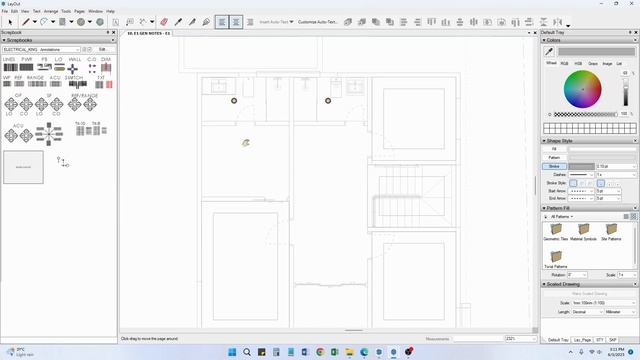Activate the Style eyedropper tool
The height and width of the screenshot is (360, 640).
coord(178,22)
